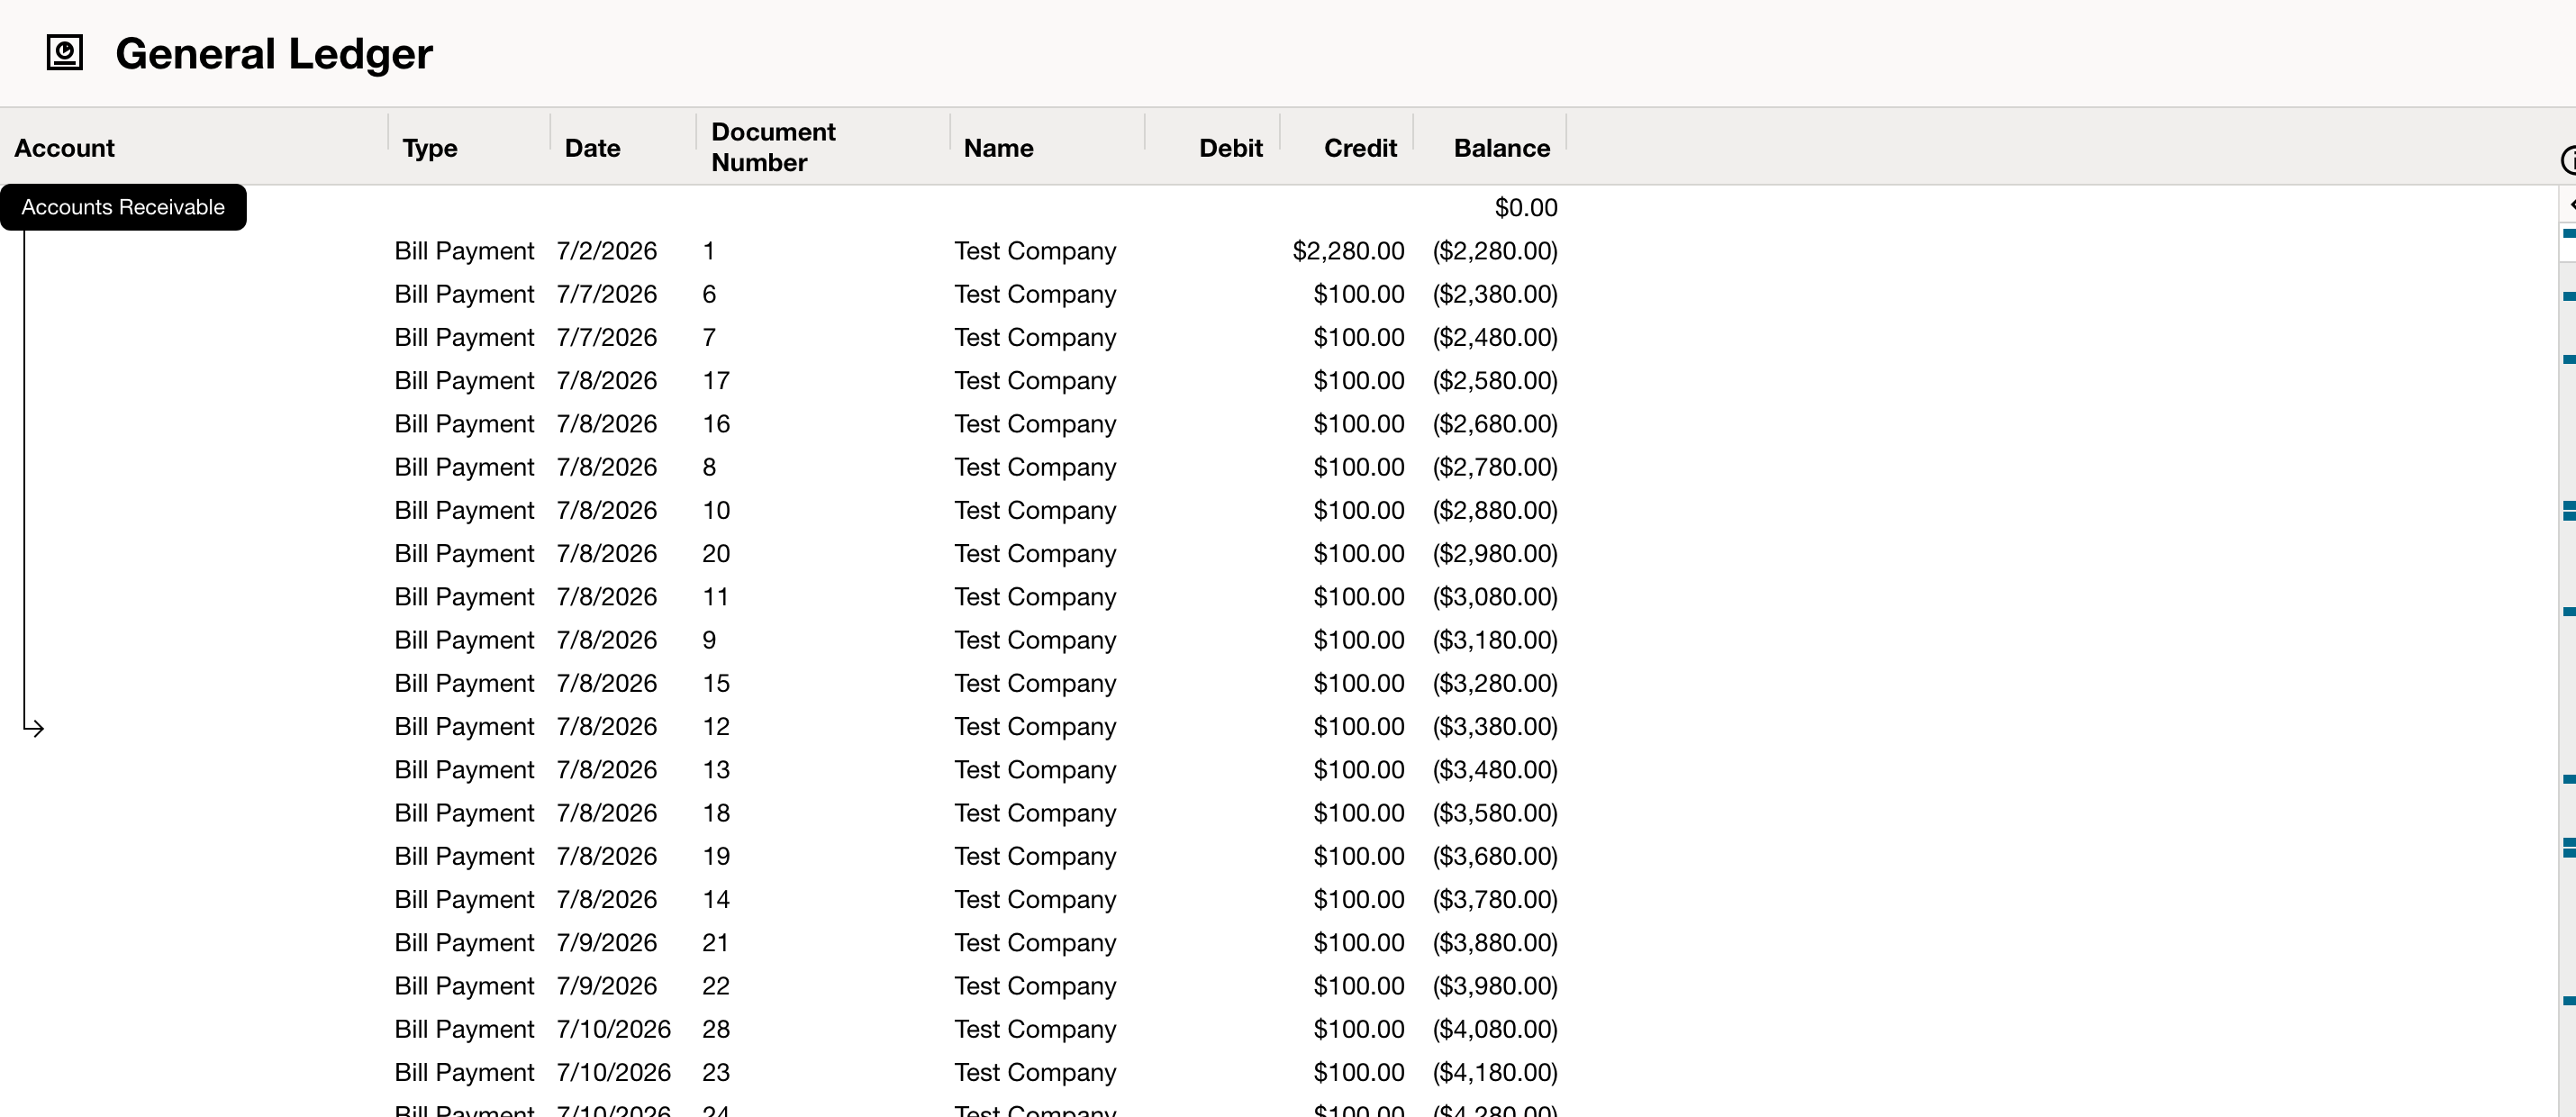
Task: Click the vertical scrollbar track on the right
Action: pos(2567,650)
